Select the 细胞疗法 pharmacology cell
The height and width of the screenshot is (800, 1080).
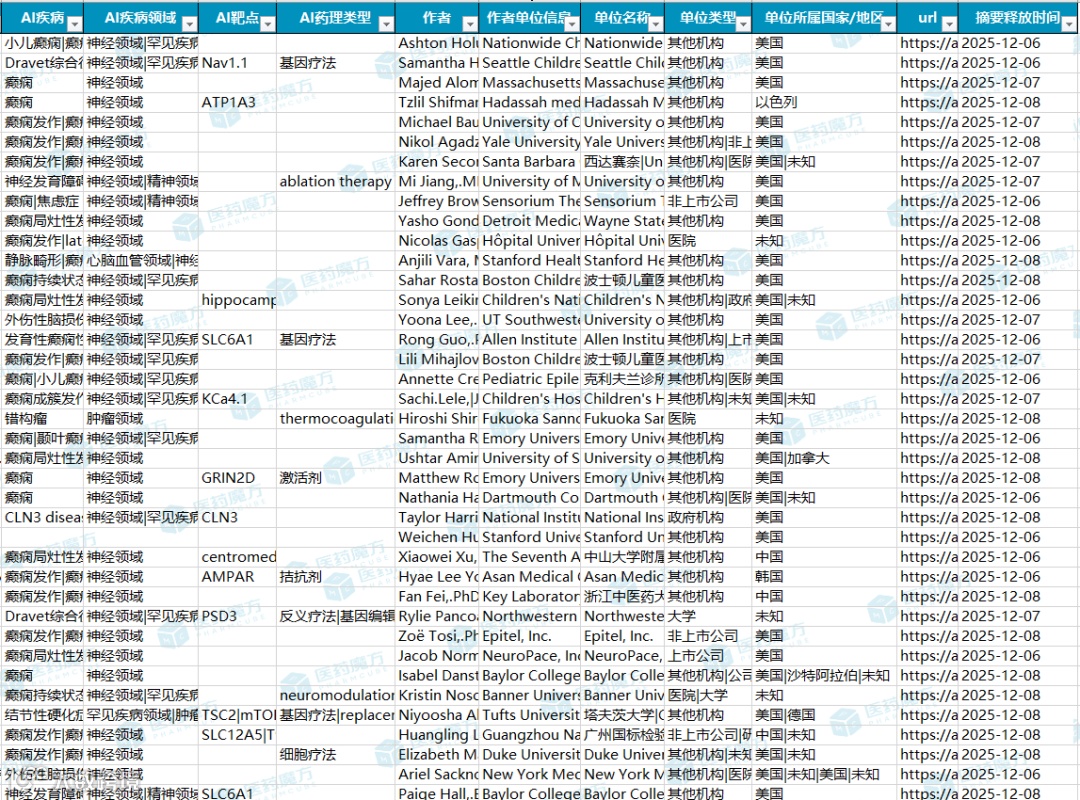tap(336, 755)
